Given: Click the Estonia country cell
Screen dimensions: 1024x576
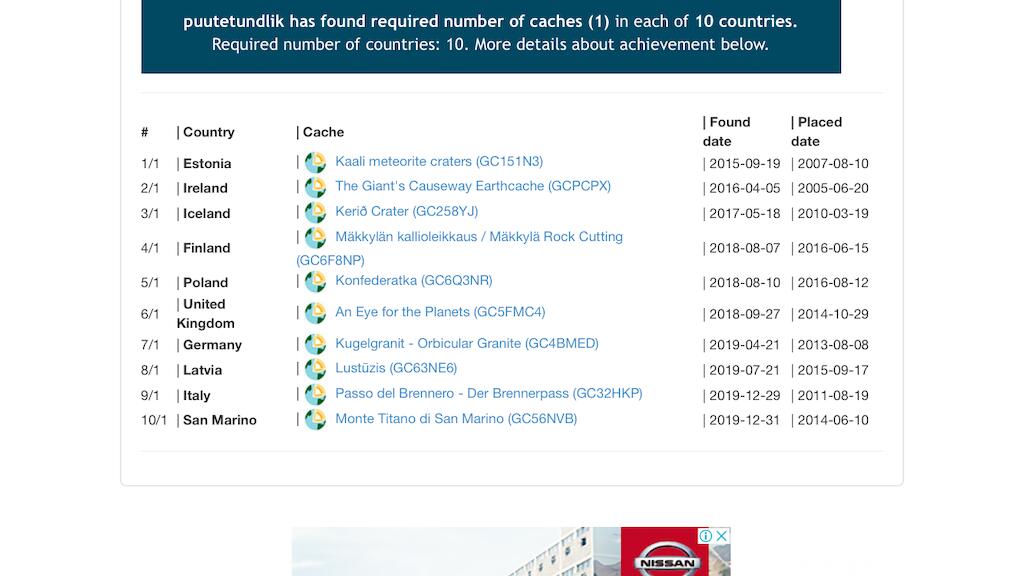Looking at the screenshot, I should (x=207, y=163).
